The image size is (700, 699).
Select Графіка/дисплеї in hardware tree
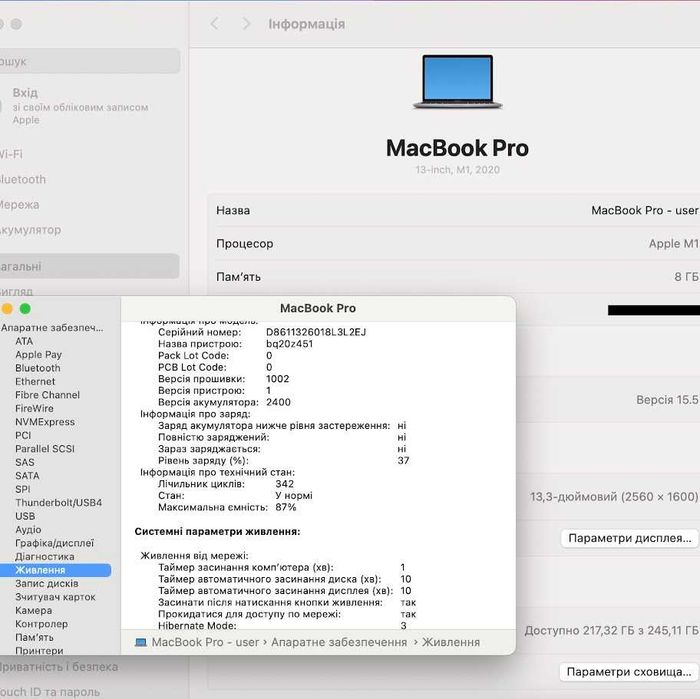(x=54, y=543)
